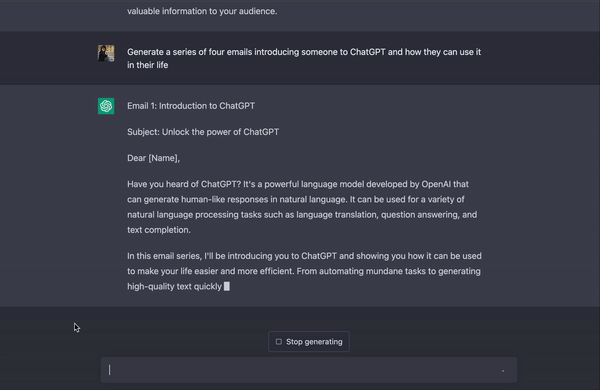Click the paragraph beginning 'In this email series'
600x390 pixels.
point(304,271)
